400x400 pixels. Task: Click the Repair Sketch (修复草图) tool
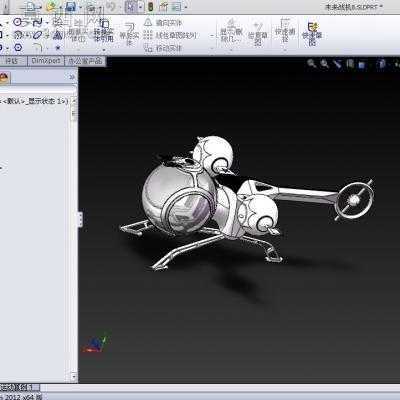tap(258, 33)
